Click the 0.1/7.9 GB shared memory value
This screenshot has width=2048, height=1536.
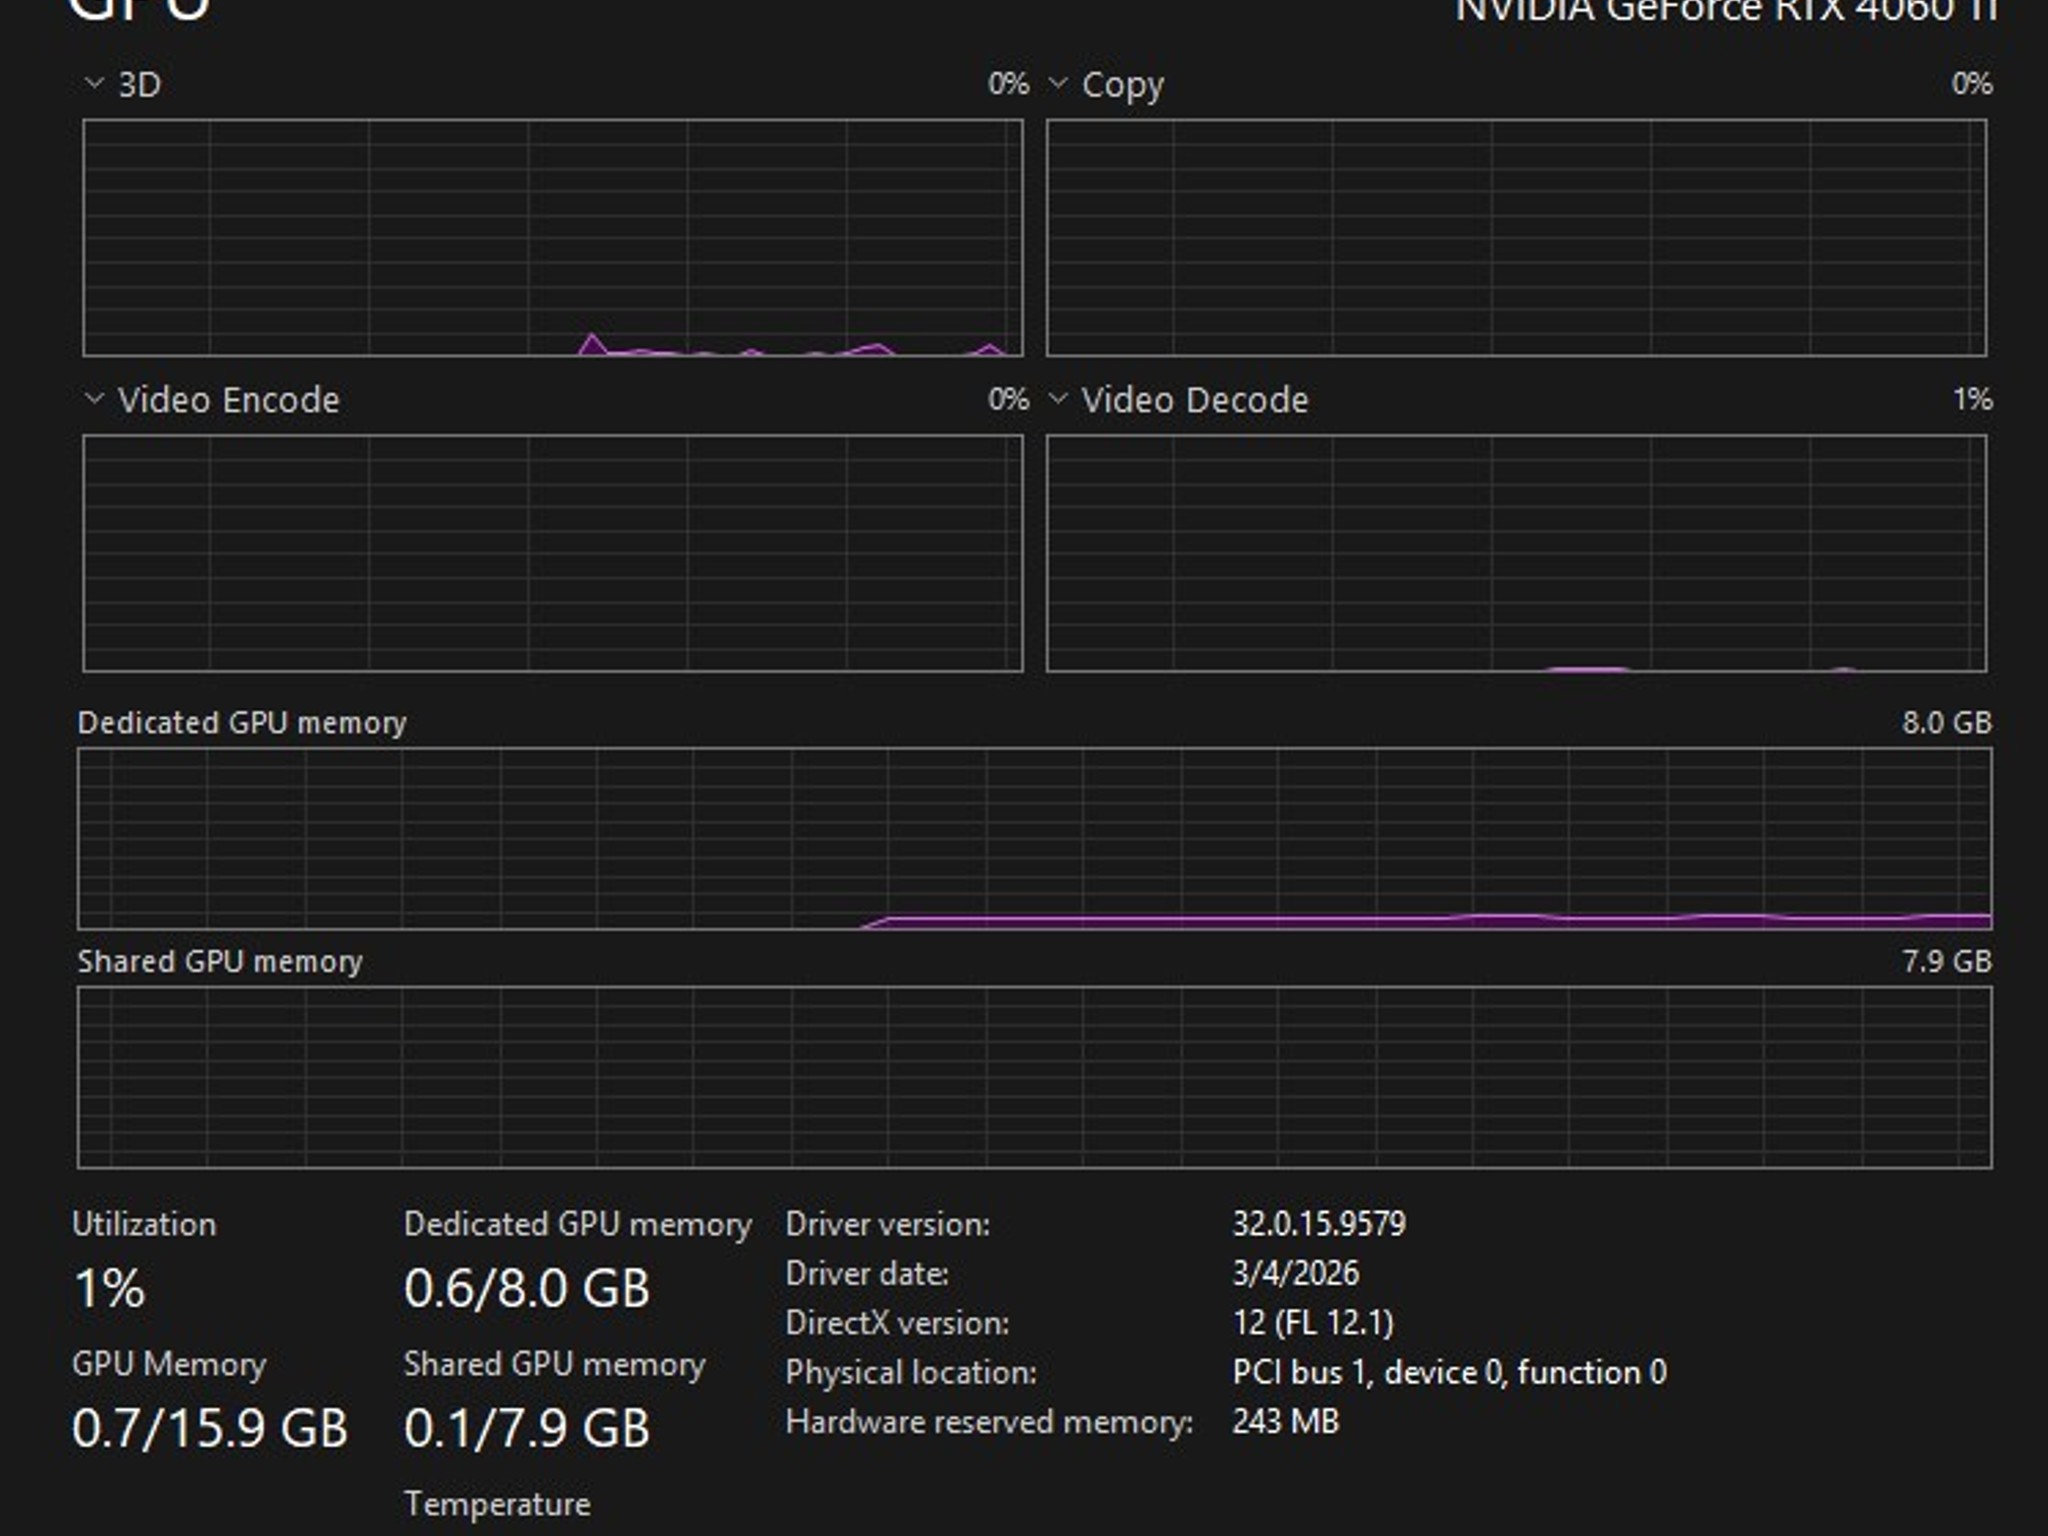527,1428
